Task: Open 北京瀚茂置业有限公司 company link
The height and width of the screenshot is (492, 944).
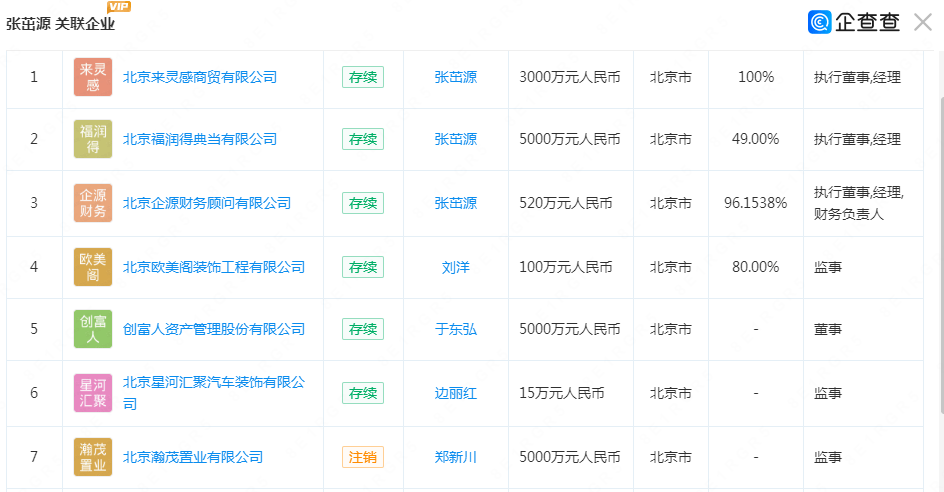Action: pyautogui.click(x=193, y=457)
